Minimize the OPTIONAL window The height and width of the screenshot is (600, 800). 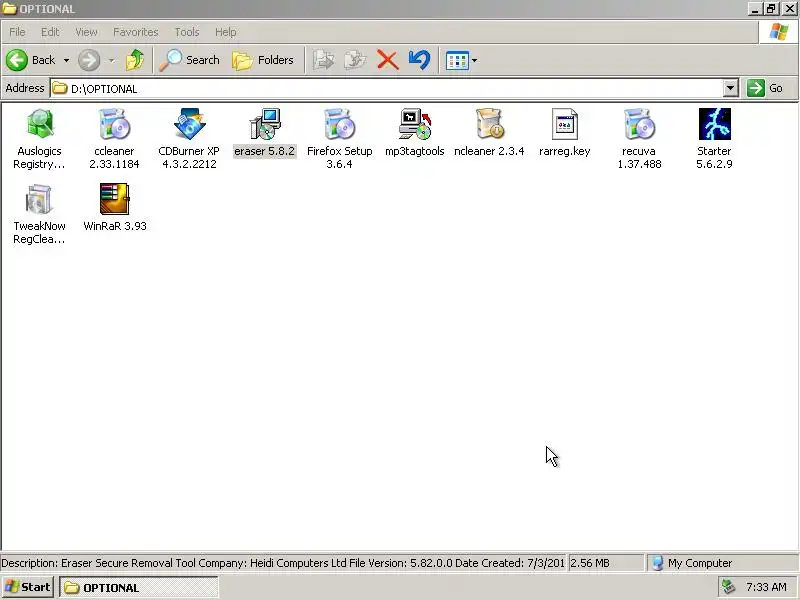click(x=755, y=9)
